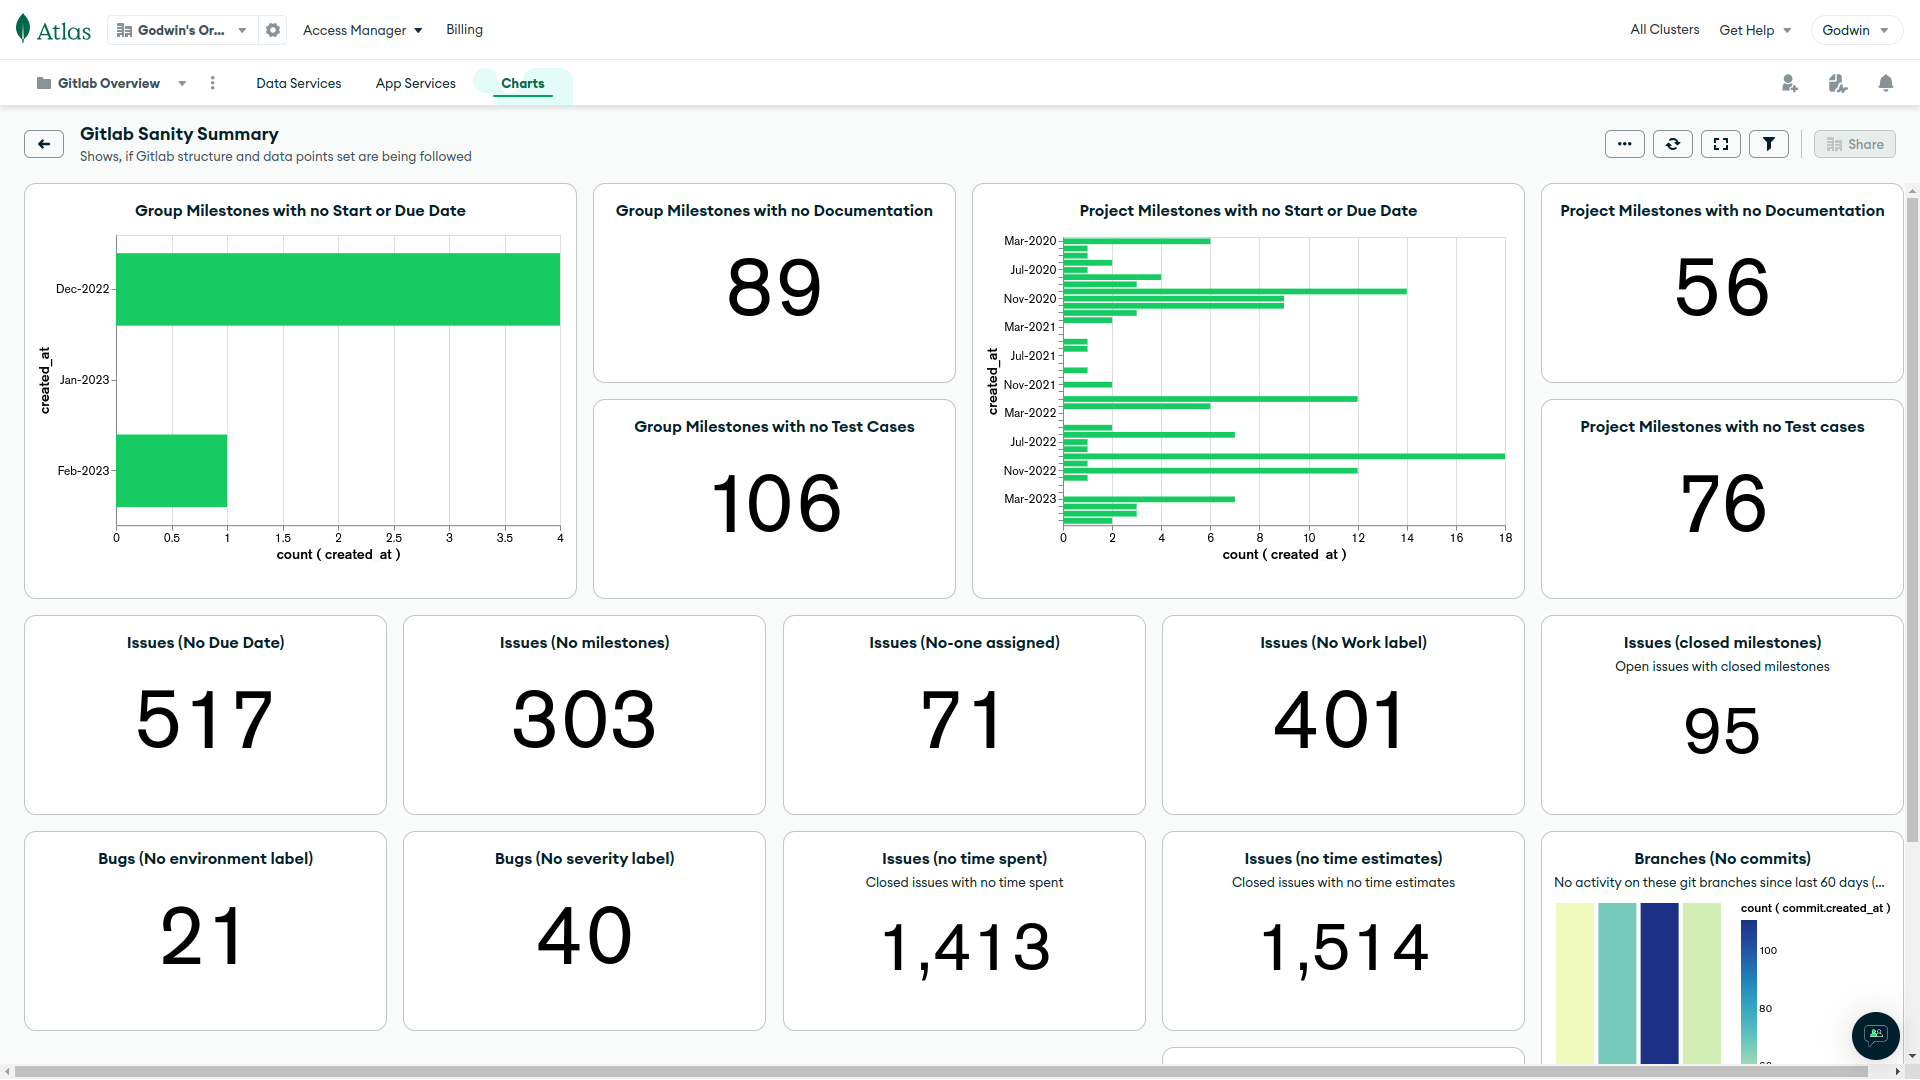Click the back arrow button
Viewport: 1920px width, 1080px height.
(44, 144)
